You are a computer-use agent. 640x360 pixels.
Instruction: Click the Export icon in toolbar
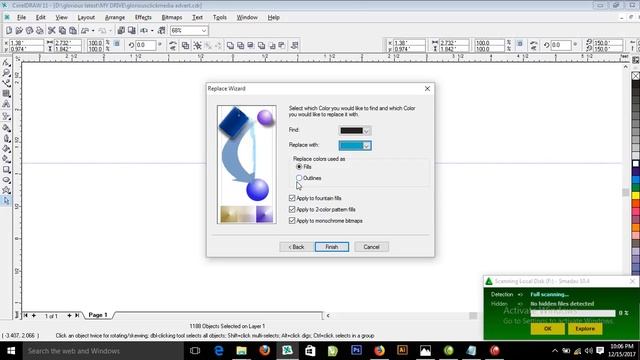tap(131, 31)
